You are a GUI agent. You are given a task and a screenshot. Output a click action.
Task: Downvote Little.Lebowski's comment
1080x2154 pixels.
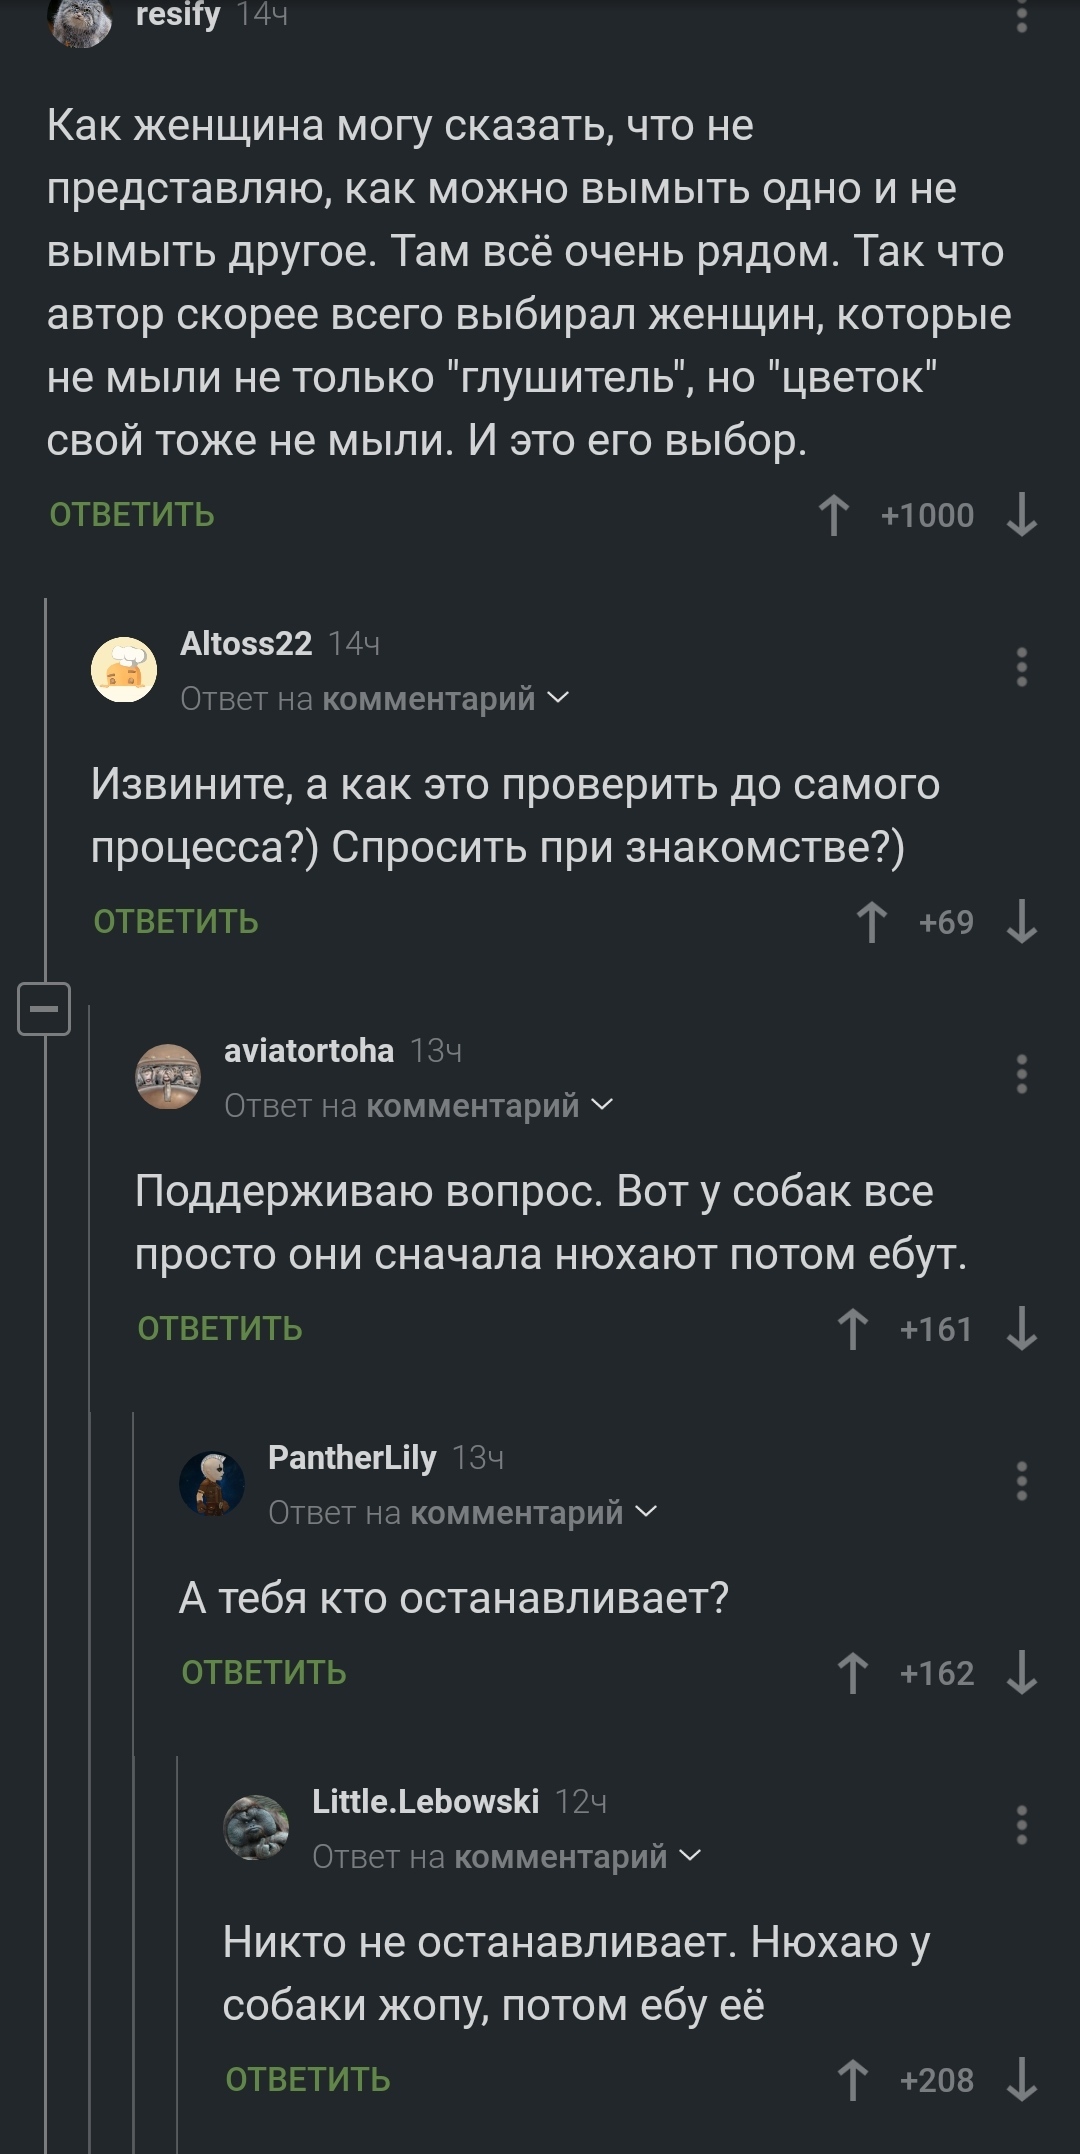(1021, 2080)
